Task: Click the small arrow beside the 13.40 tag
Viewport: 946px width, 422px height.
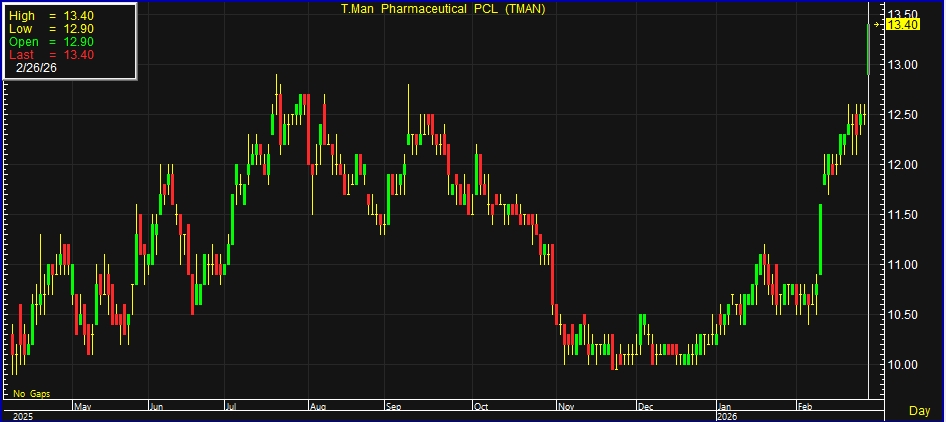Action: click(878, 24)
